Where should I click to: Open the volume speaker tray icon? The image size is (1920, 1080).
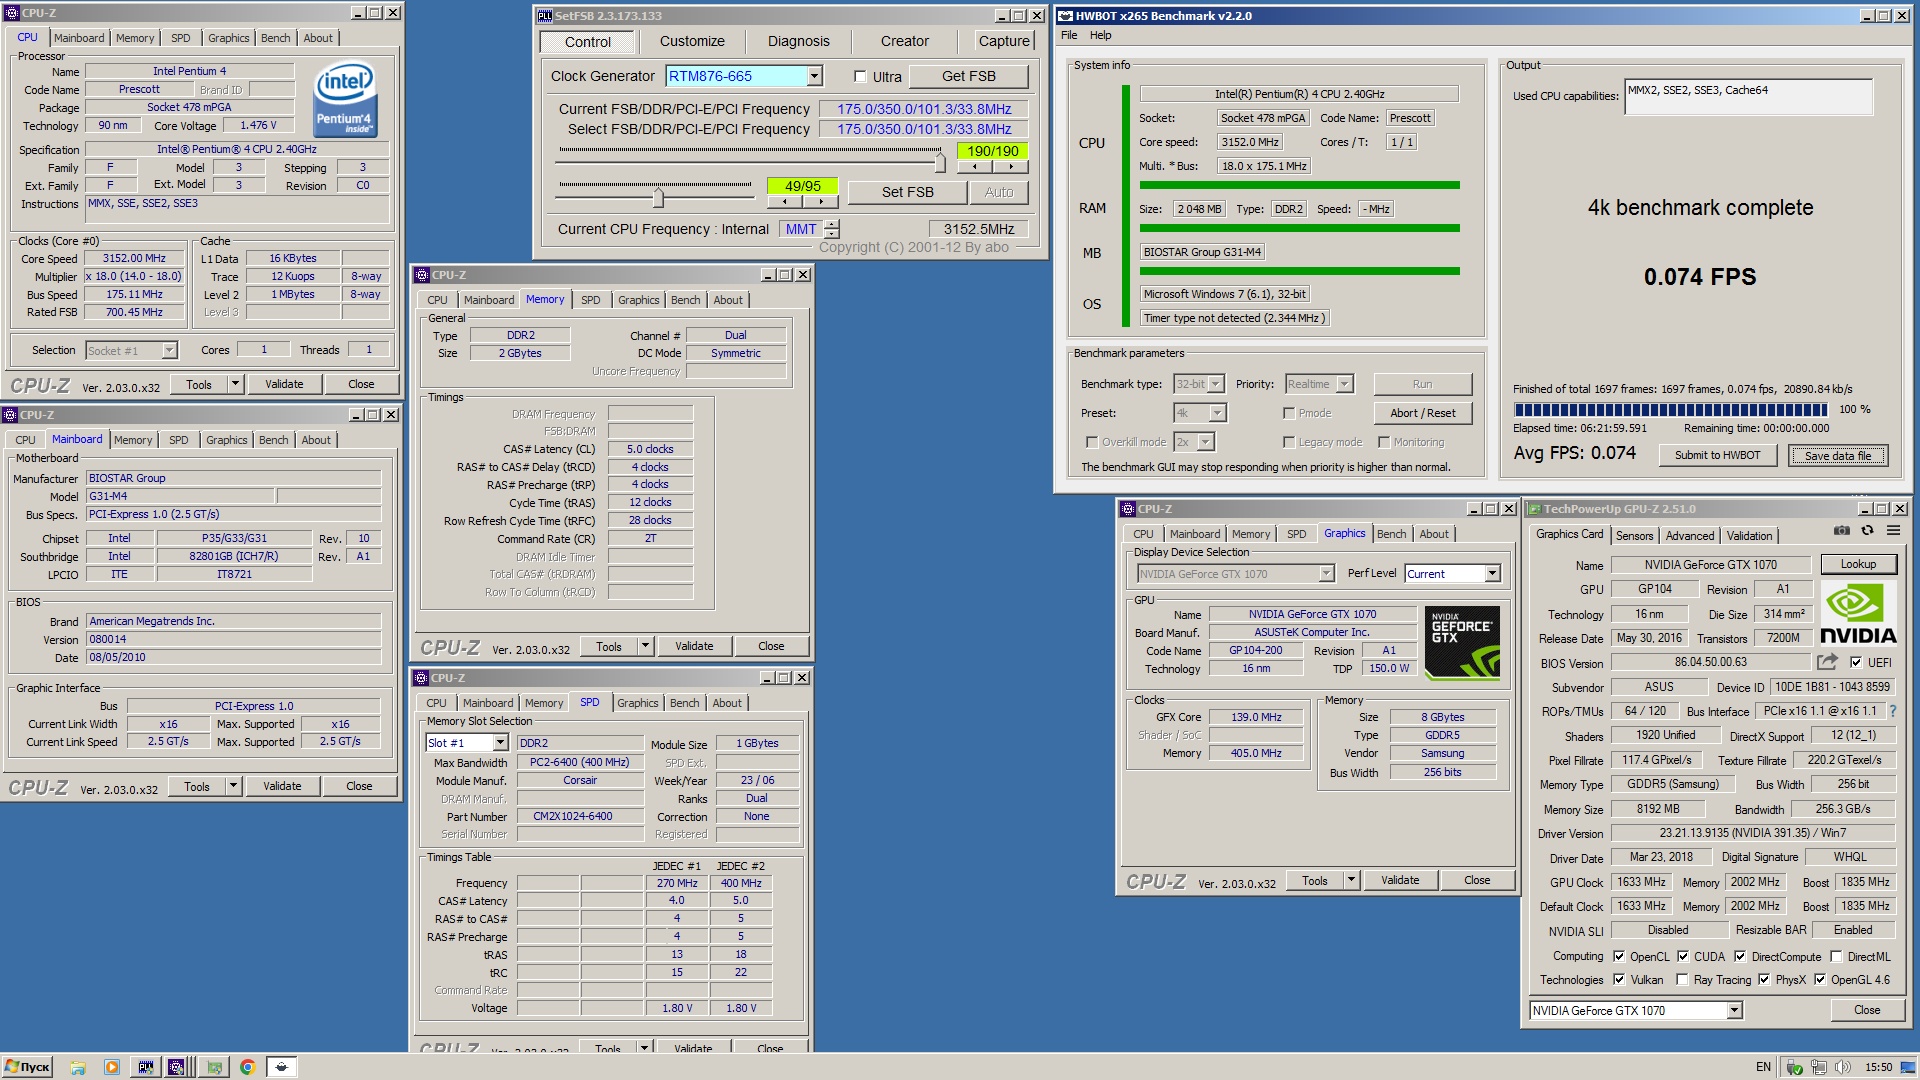1842,1067
